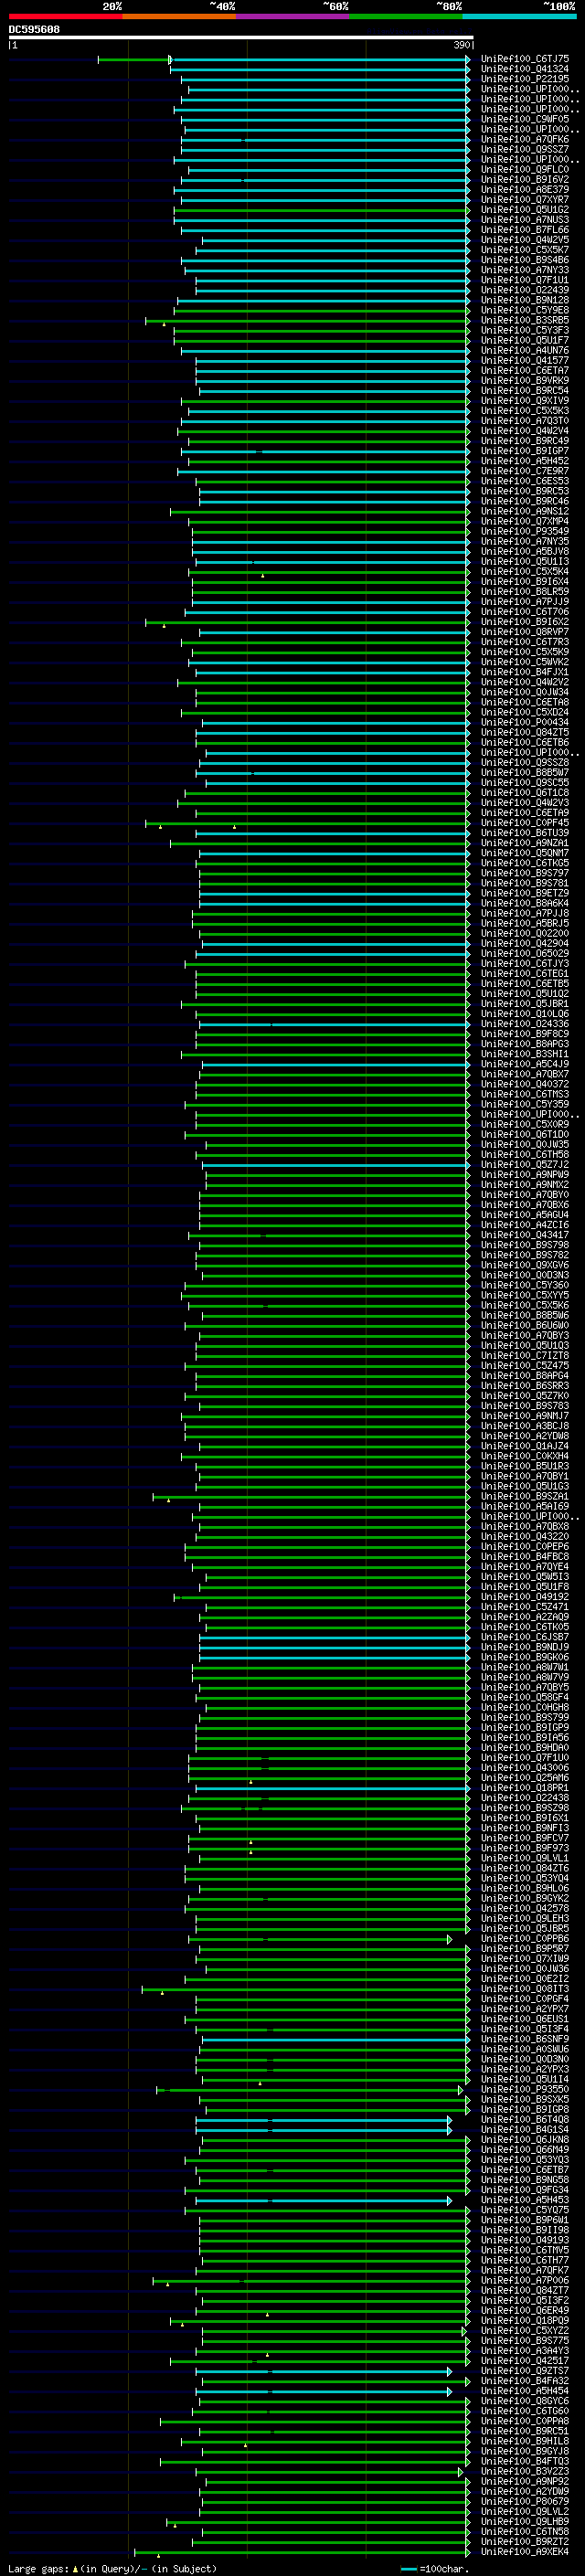The width and height of the screenshot is (585, 2576).
Task: Select the last hit UniRef100_A9XEK4
Action: pos(525,2550)
